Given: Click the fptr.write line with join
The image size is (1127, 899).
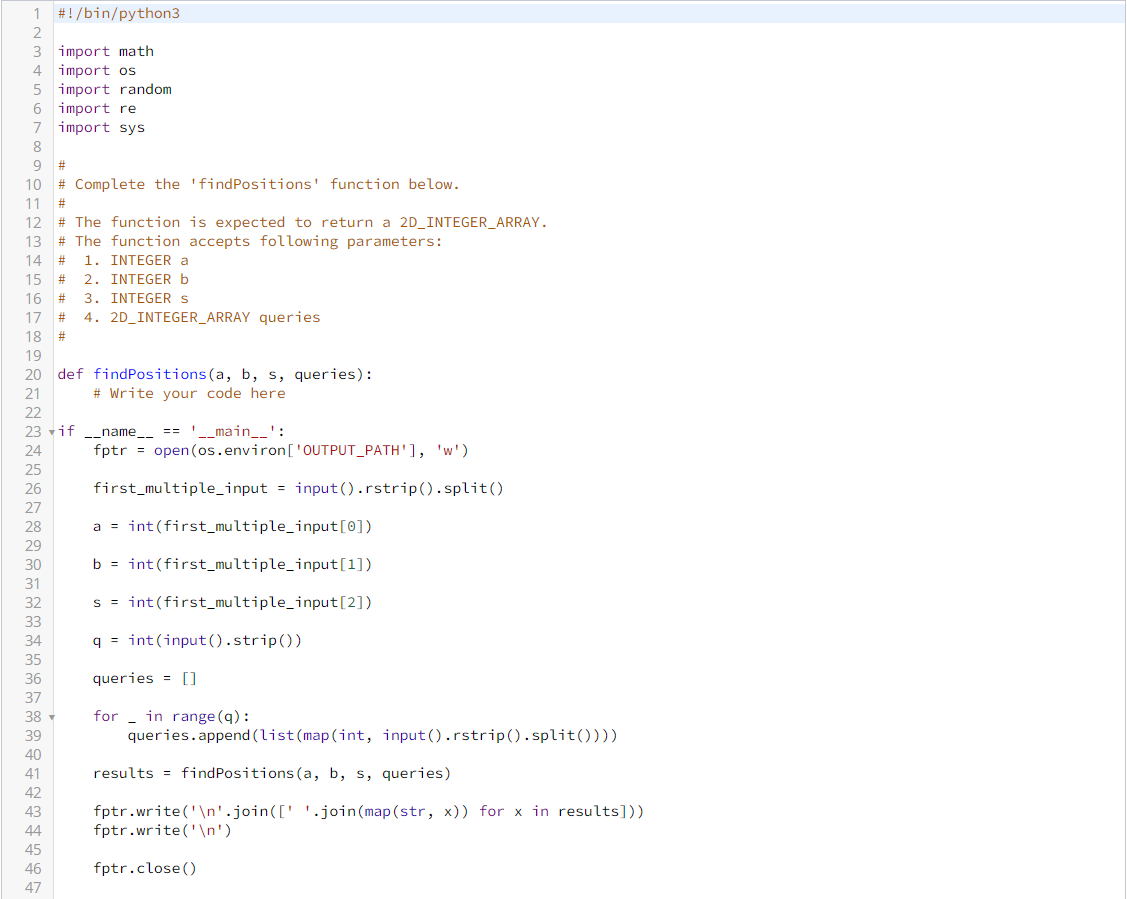Looking at the screenshot, I should click(x=368, y=812).
